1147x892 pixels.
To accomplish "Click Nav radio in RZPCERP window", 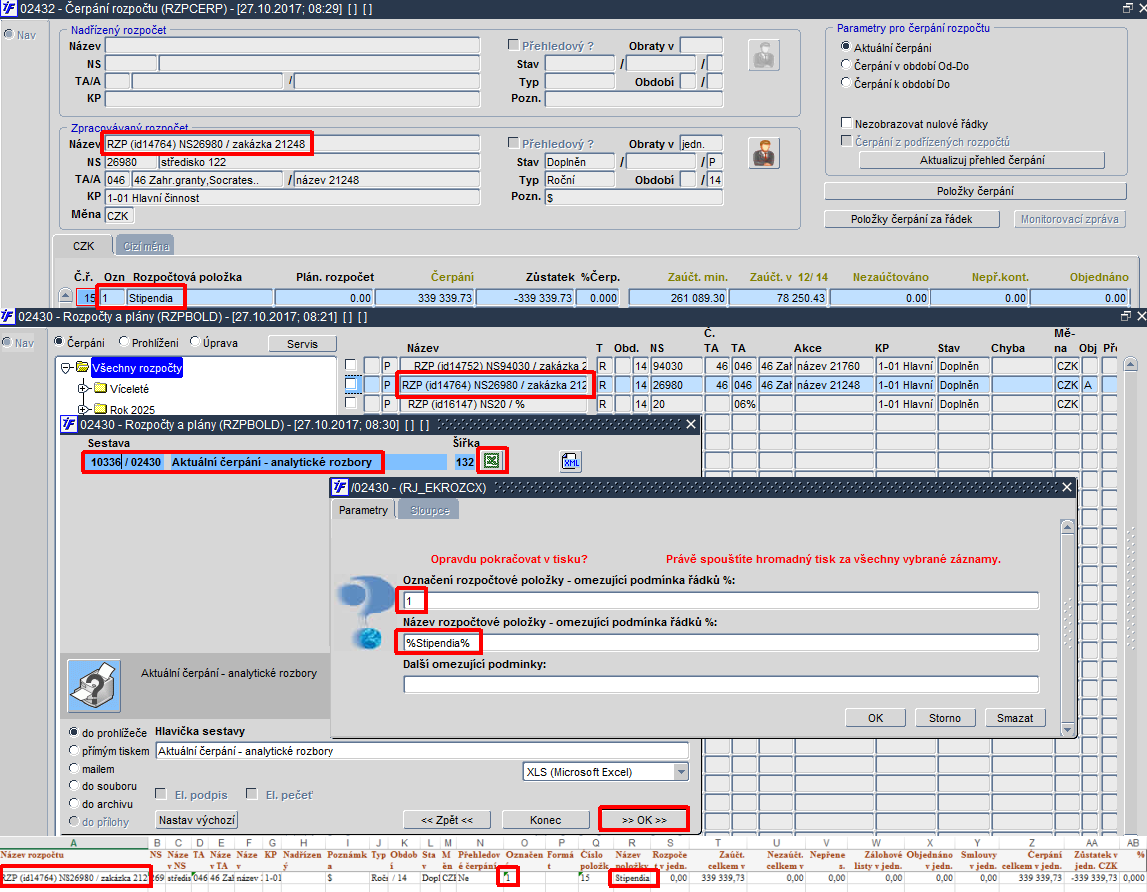I will pyautogui.click(x=9, y=34).
